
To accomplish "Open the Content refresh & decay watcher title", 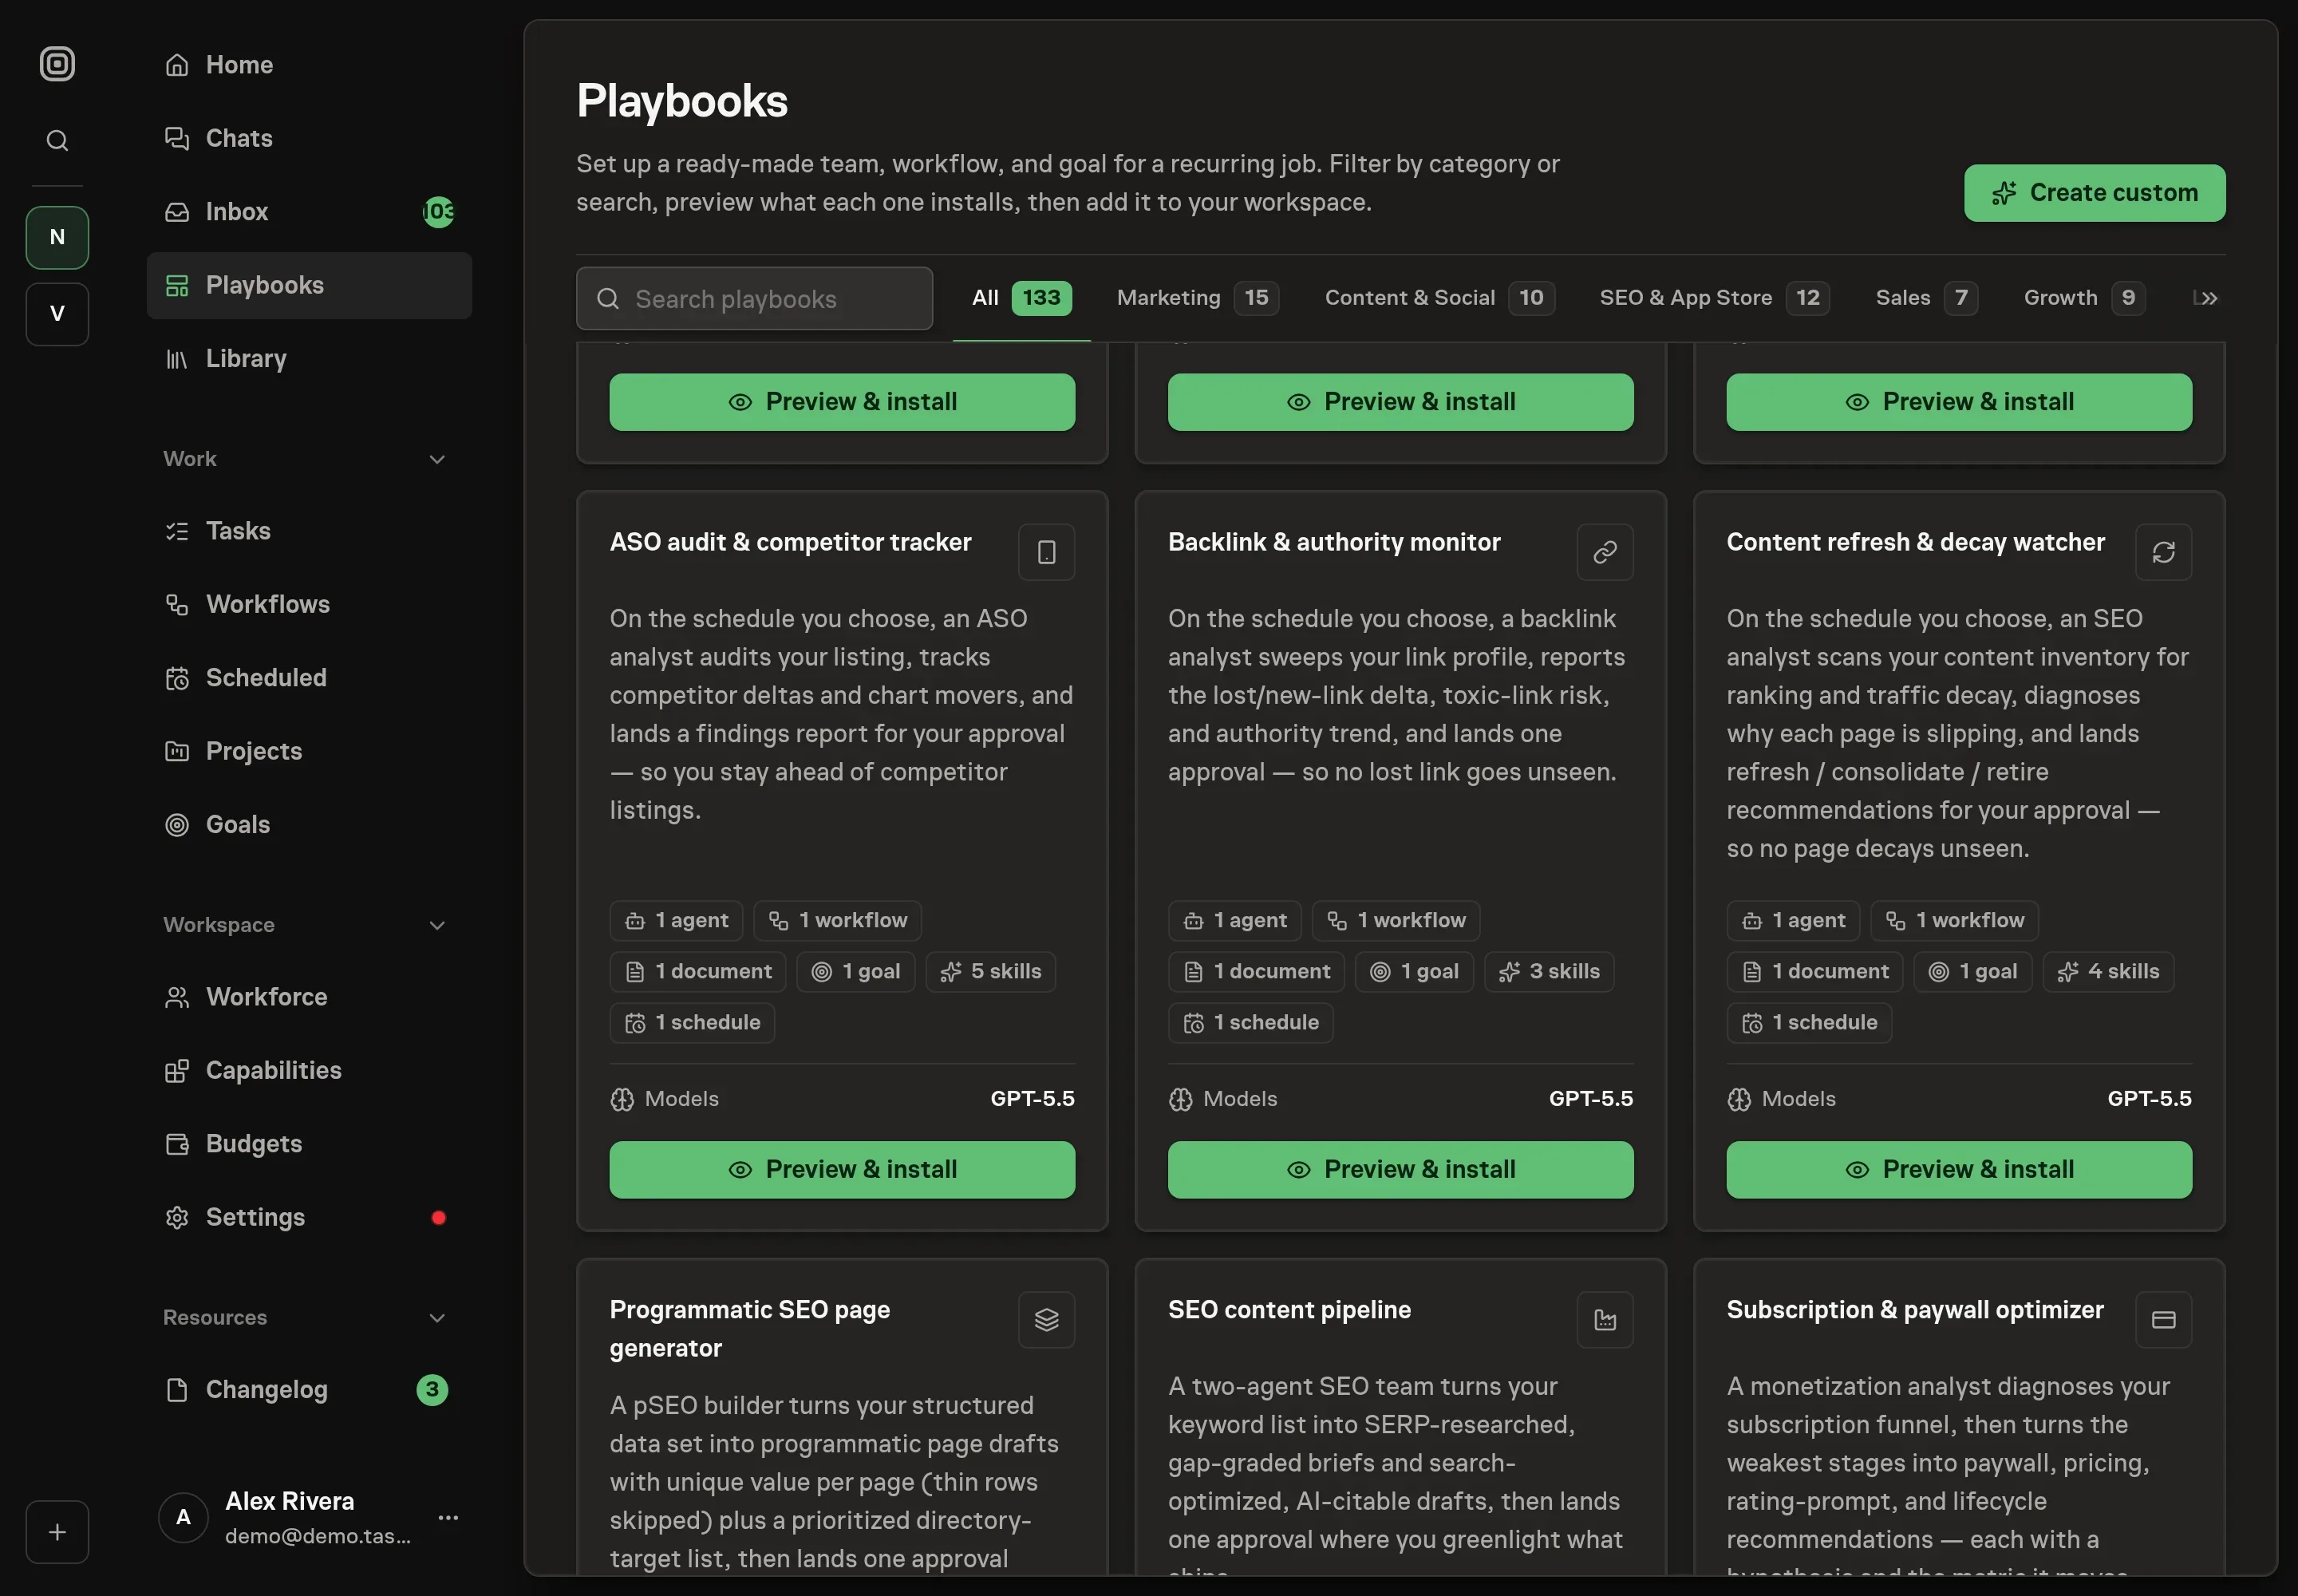I will (1915, 542).
